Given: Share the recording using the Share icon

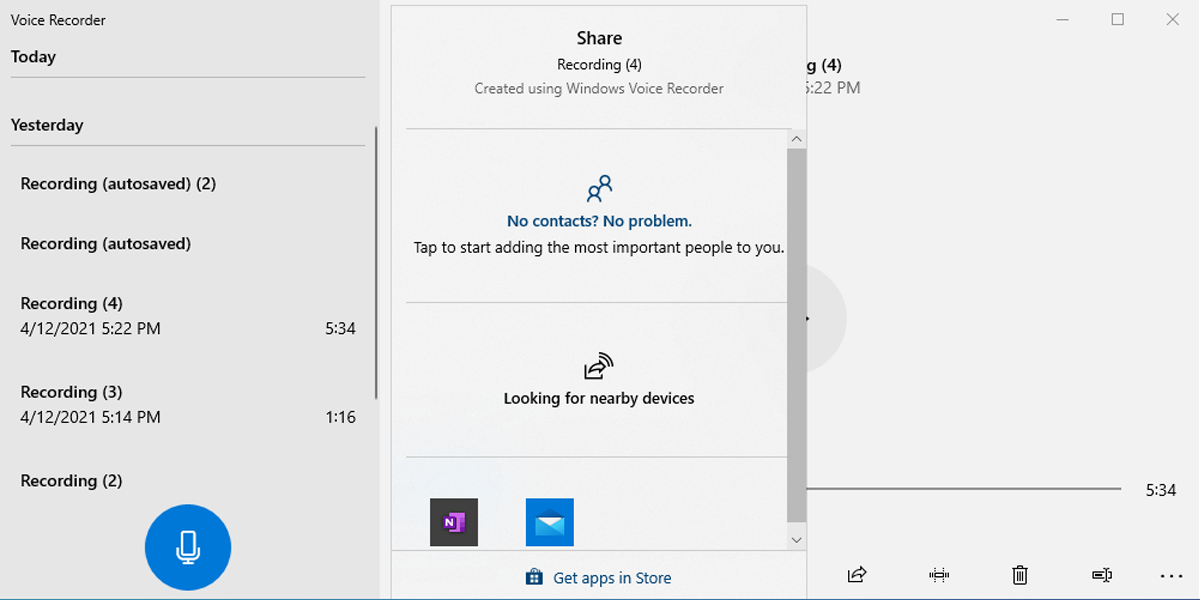Looking at the screenshot, I should coord(856,575).
